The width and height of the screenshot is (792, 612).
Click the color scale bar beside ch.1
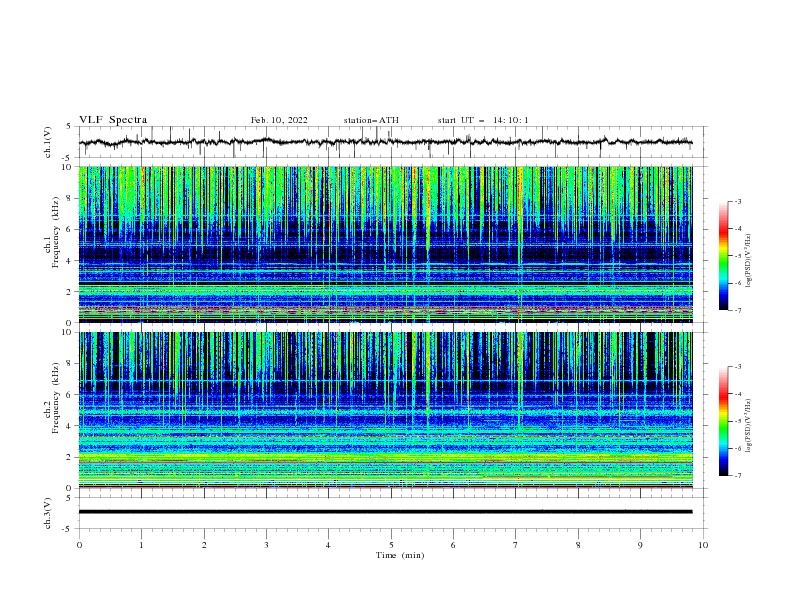[x=723, y=256]
